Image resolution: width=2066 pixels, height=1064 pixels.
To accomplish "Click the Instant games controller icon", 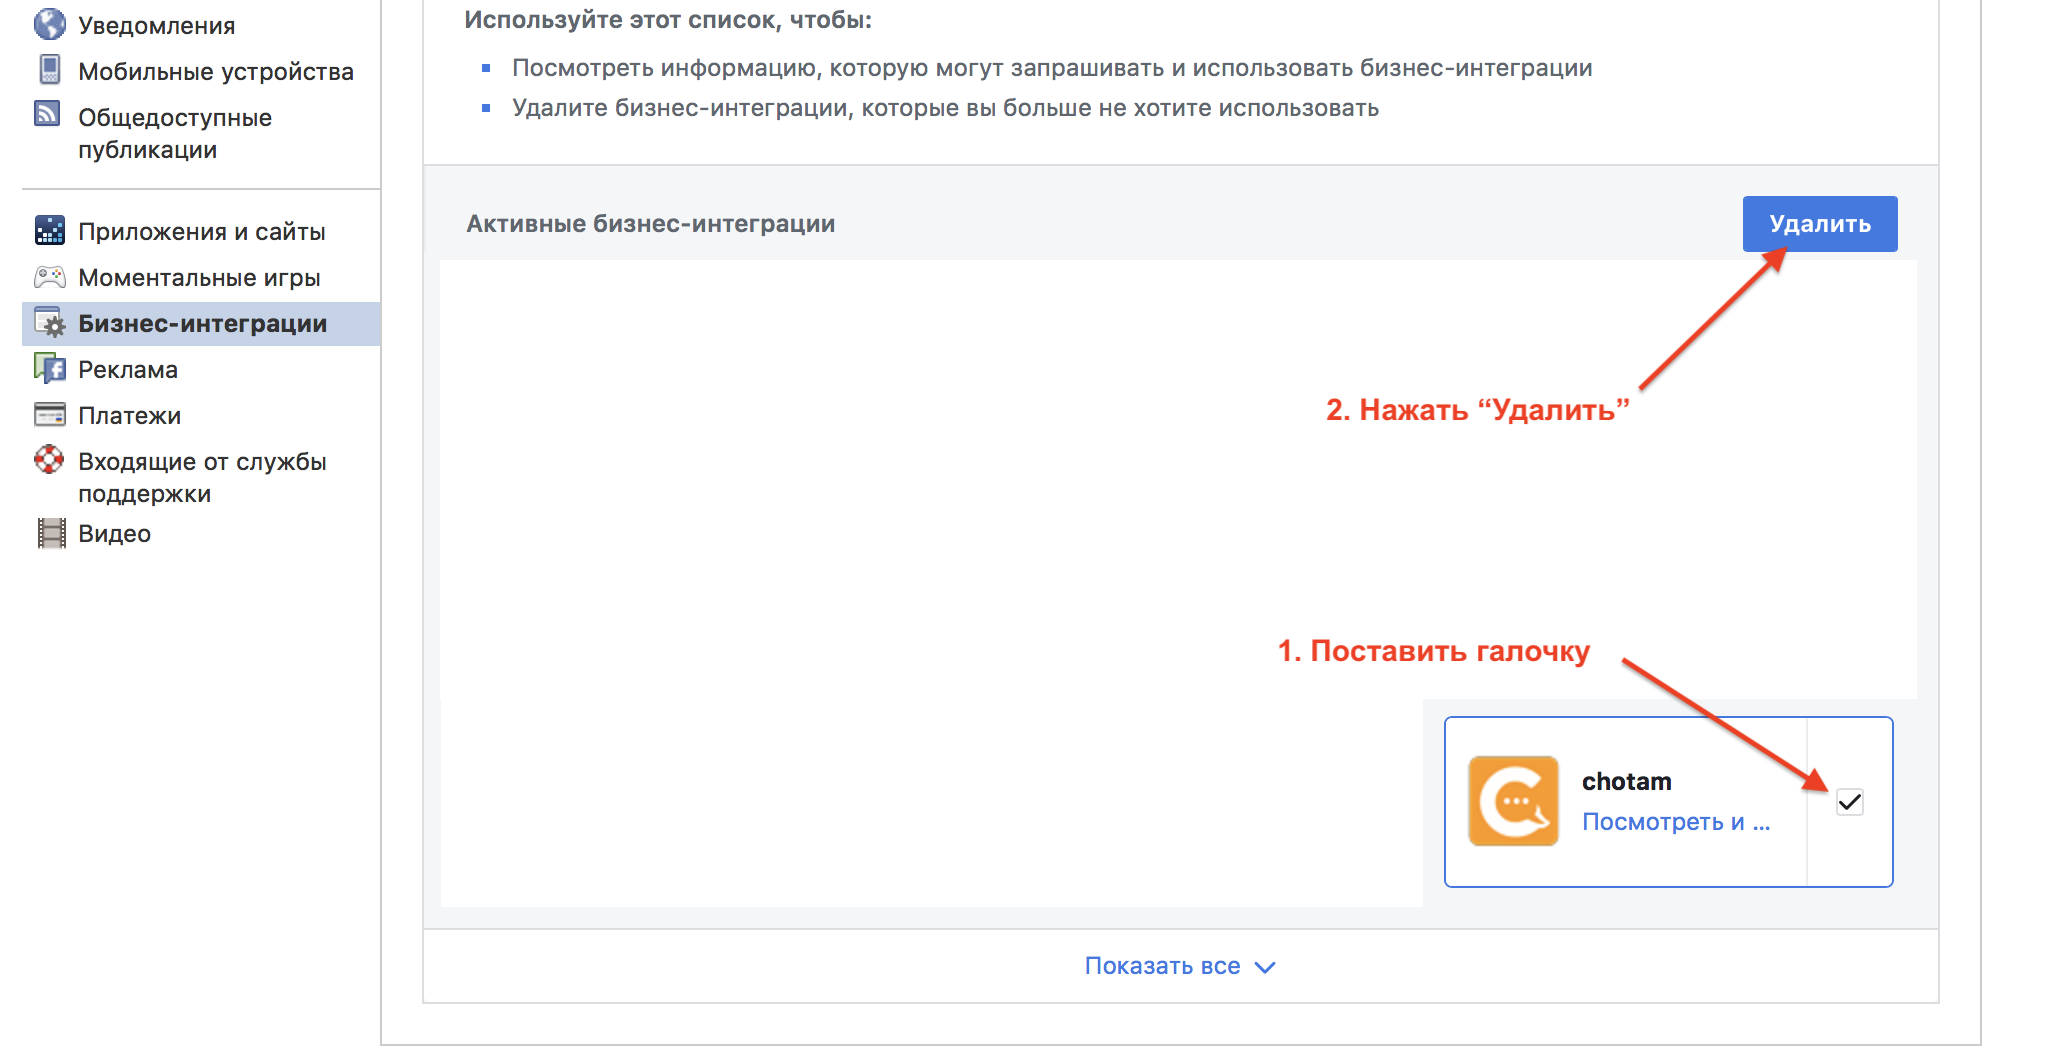I will click(x=49, y=276).
